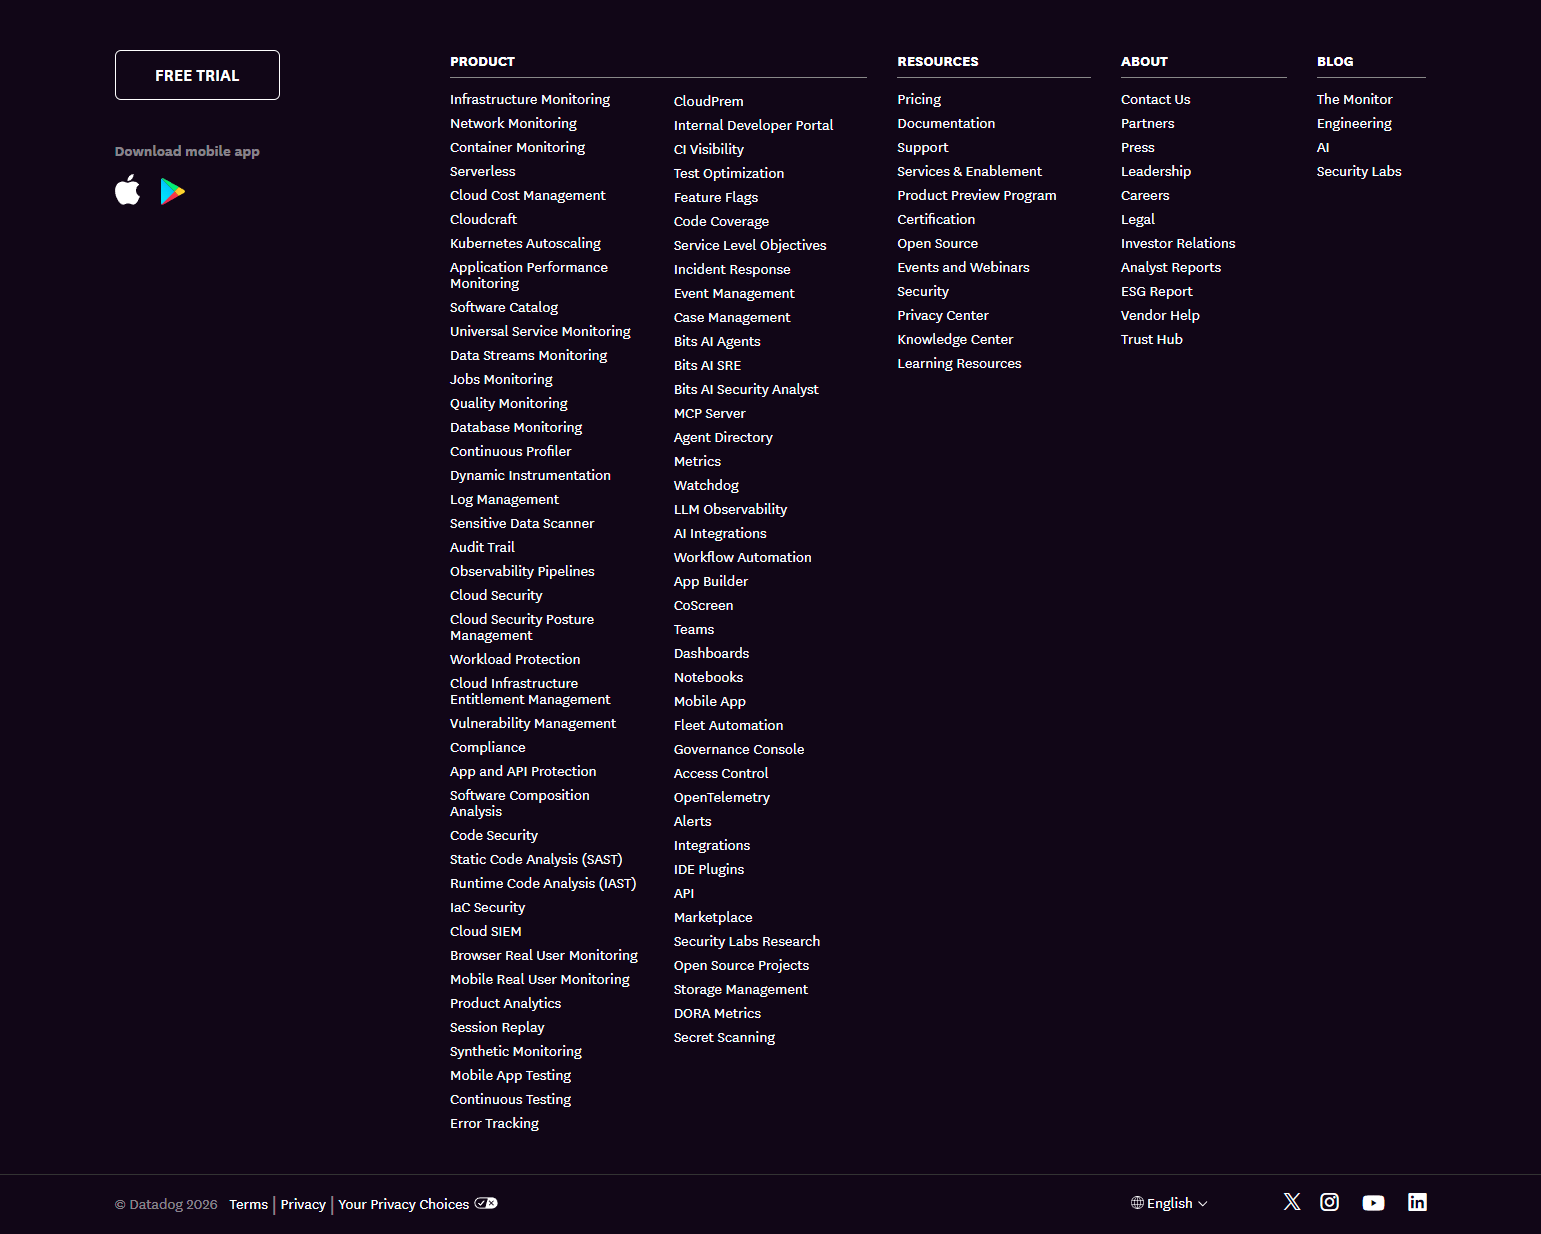Open the Google Play download icon
1541x1234 pixels.
171,190
